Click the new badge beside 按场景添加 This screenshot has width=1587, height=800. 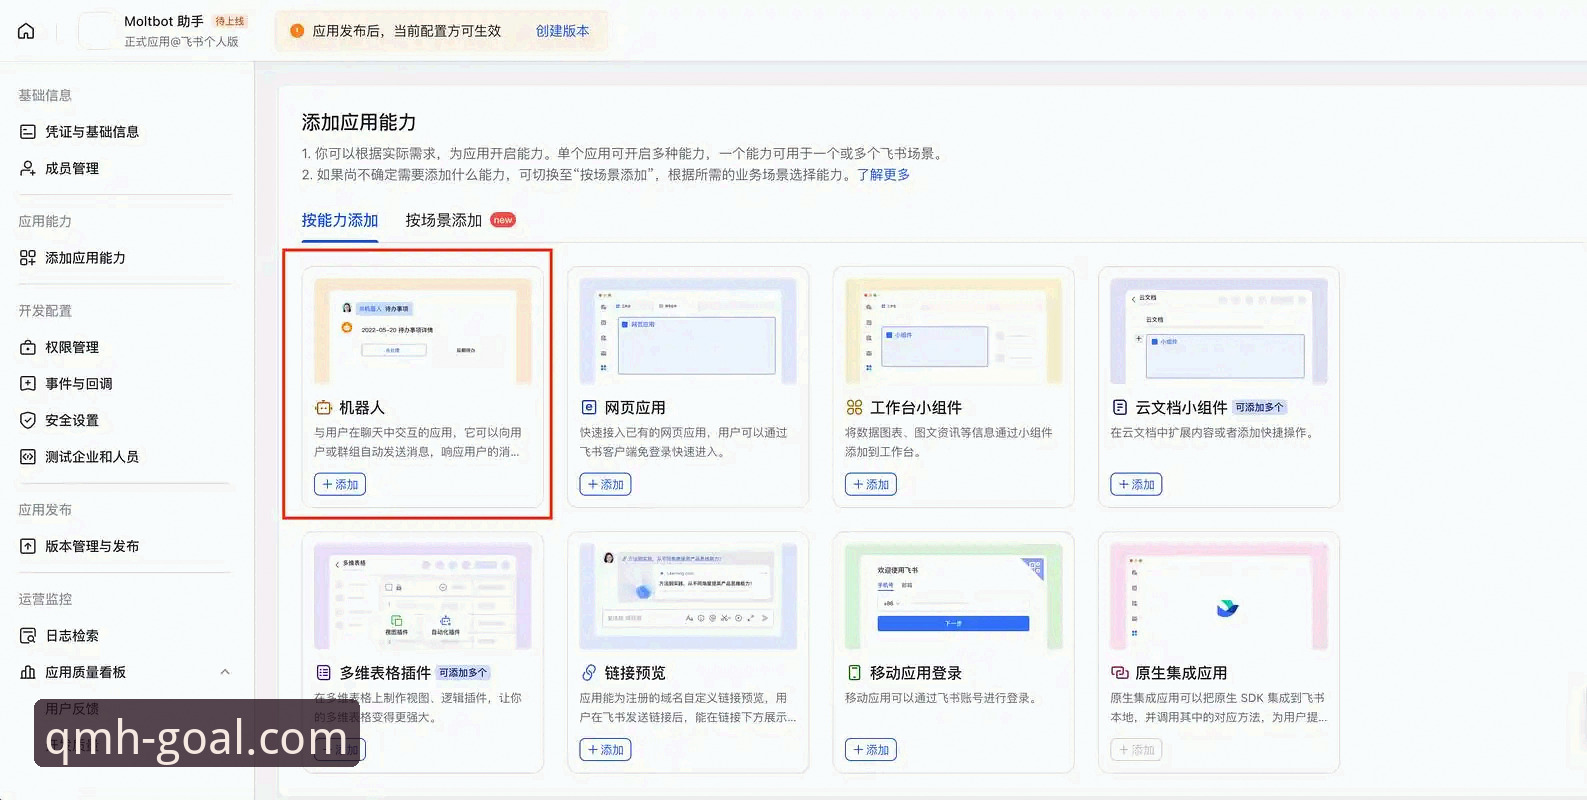[503, 220]
